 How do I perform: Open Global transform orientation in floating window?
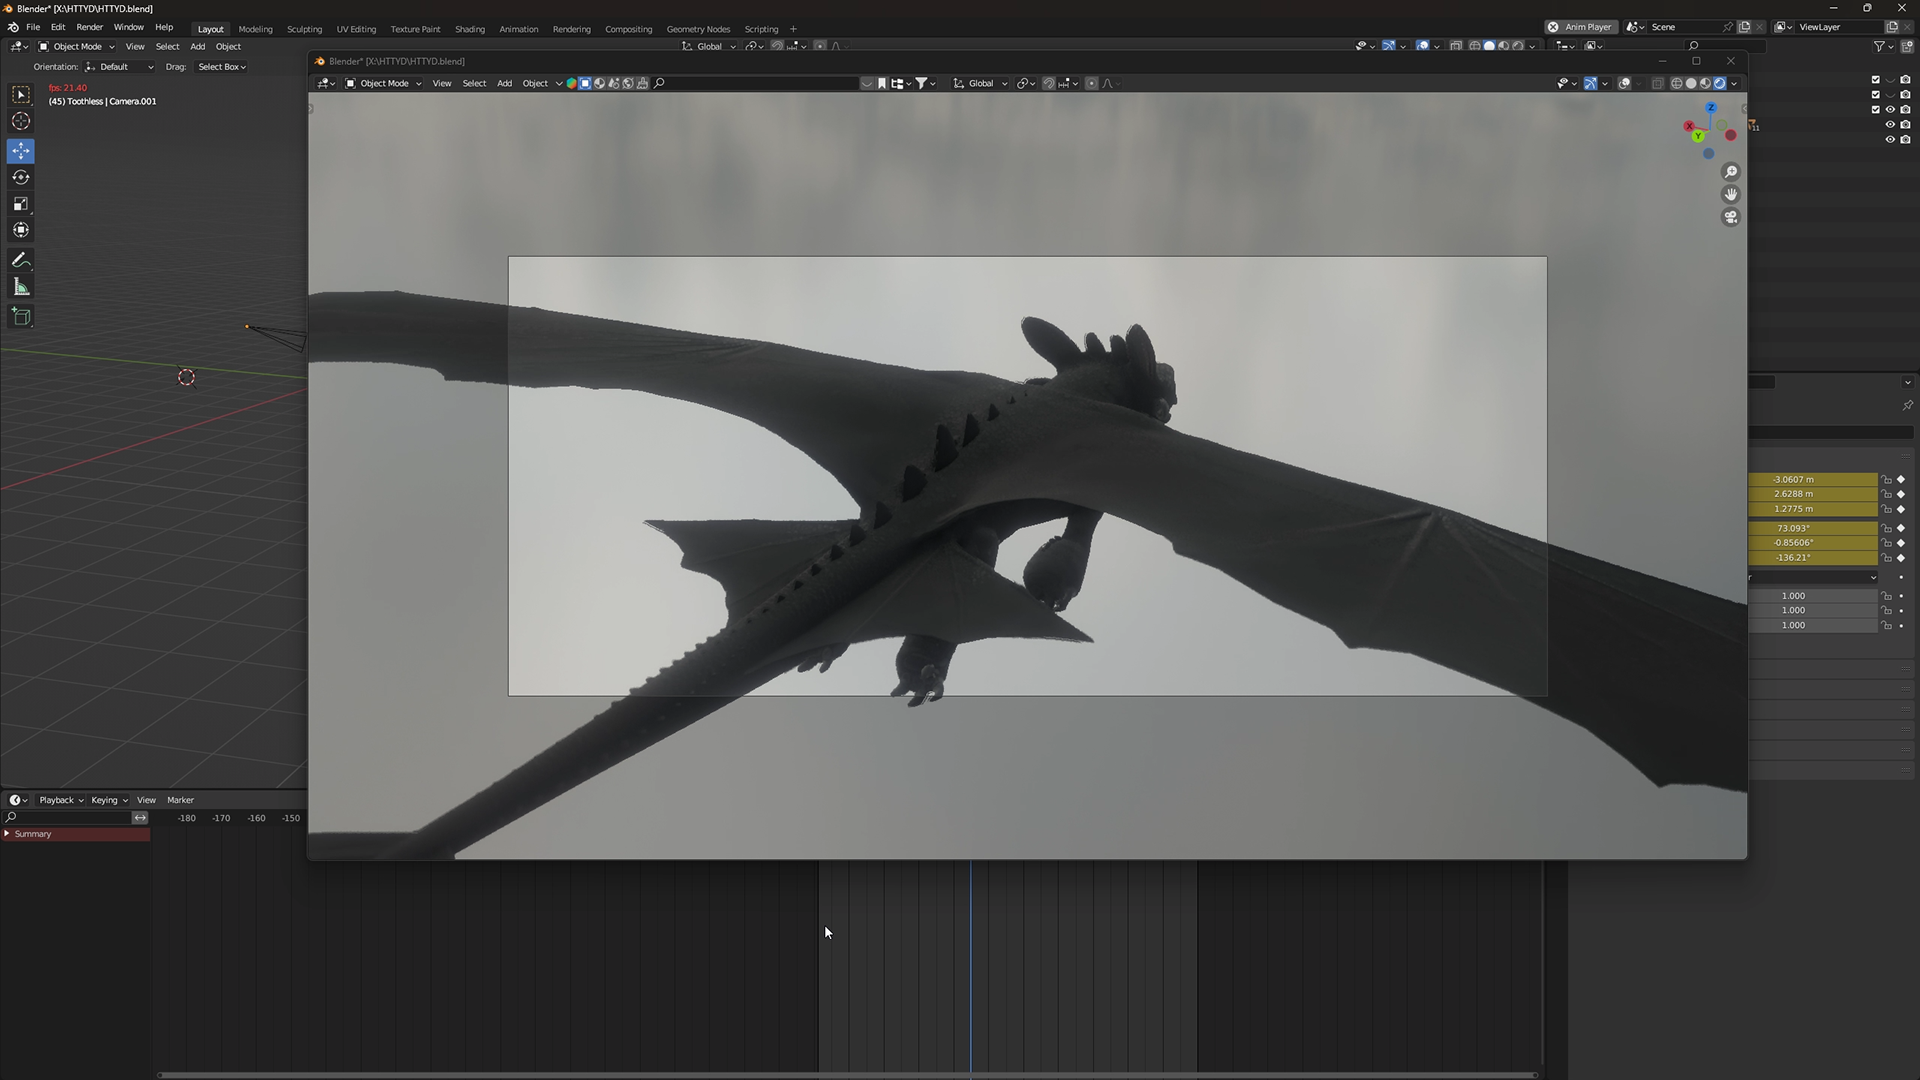(x=980, y=83)
